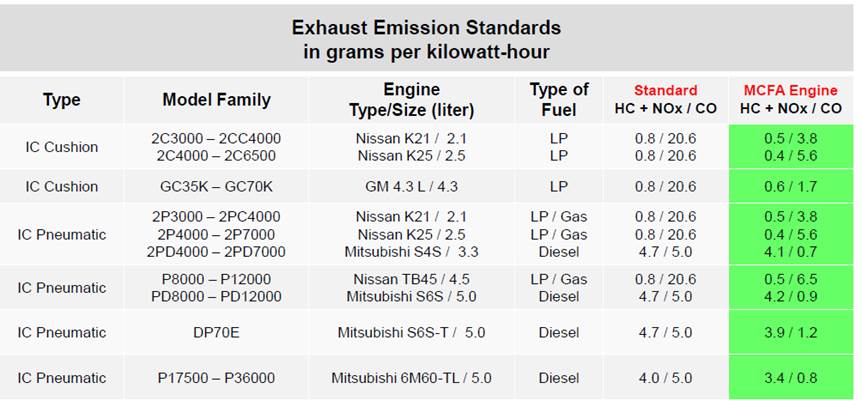Click the red Standard header label
Viewport: 862px width, 413px height.
coord(665,90)
